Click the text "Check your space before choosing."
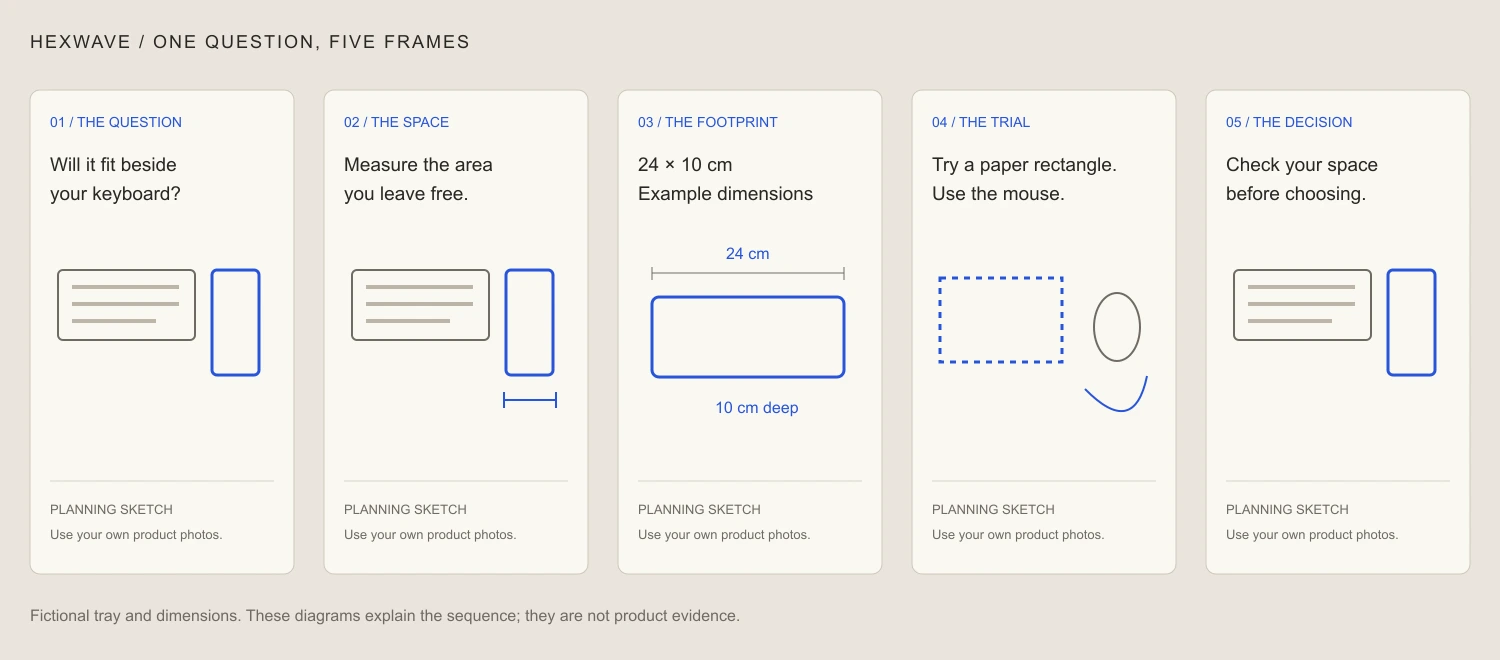 pos(1302,179)
